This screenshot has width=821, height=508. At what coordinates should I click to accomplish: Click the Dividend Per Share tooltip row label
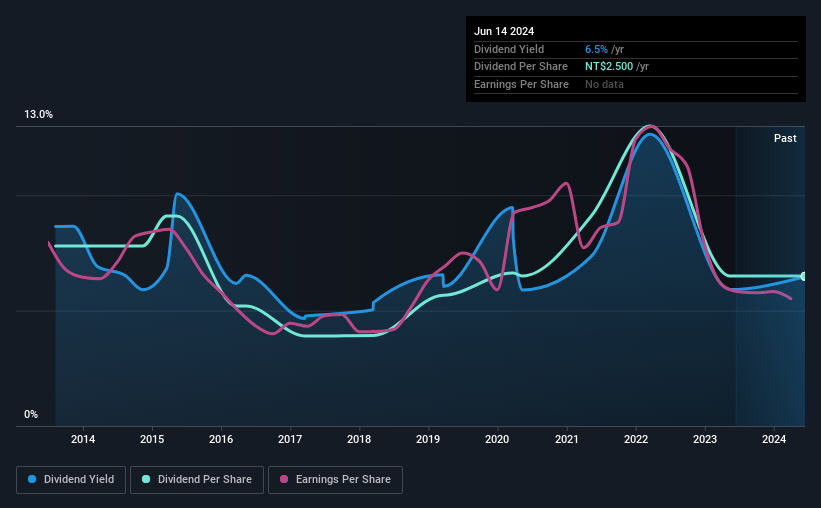pos(520,67)
